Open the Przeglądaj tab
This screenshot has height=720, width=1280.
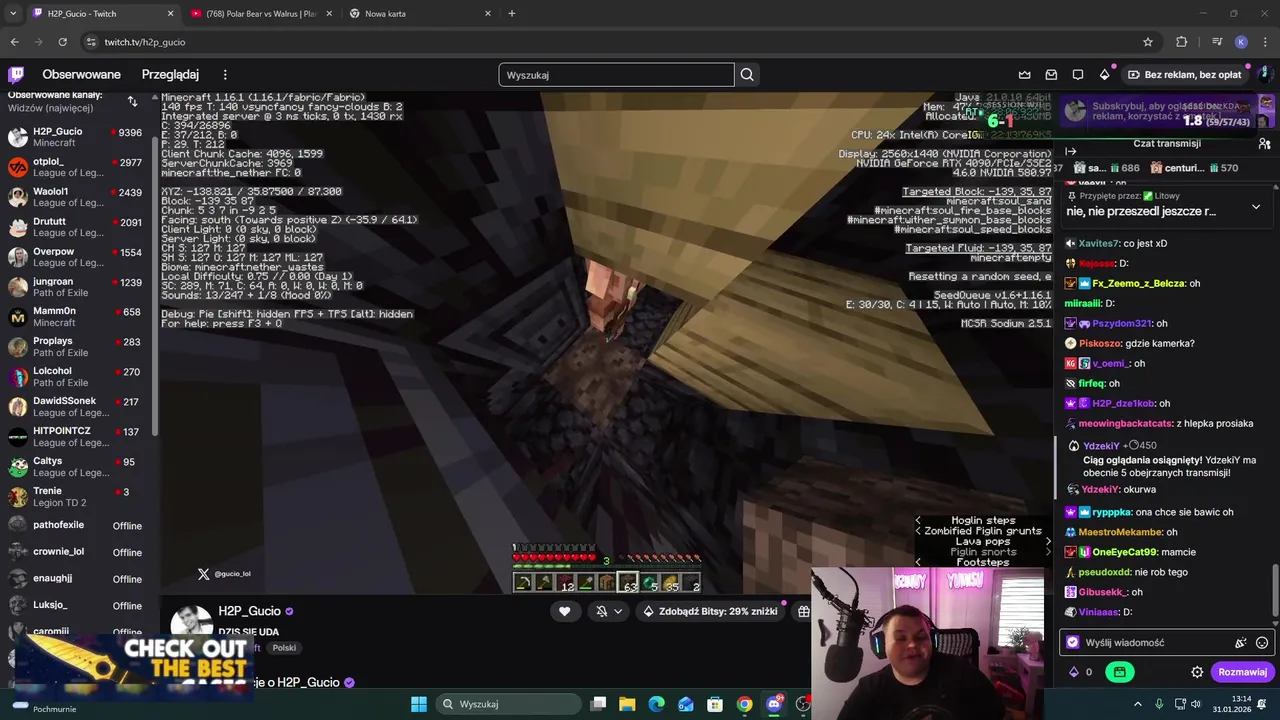click(170, 75)
